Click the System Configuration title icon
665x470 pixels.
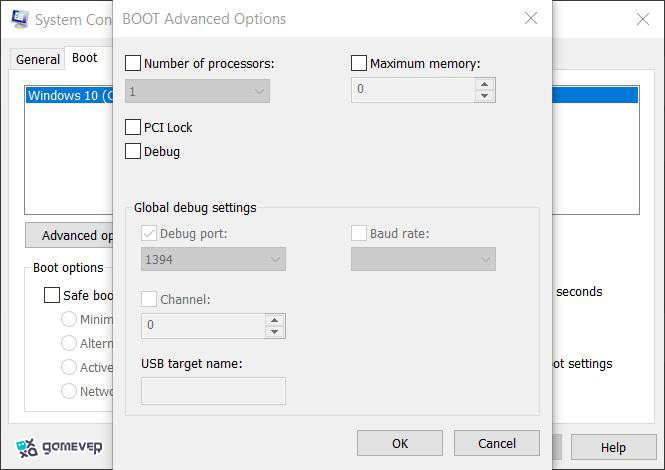pyautogui.click(x=20, y=19)
